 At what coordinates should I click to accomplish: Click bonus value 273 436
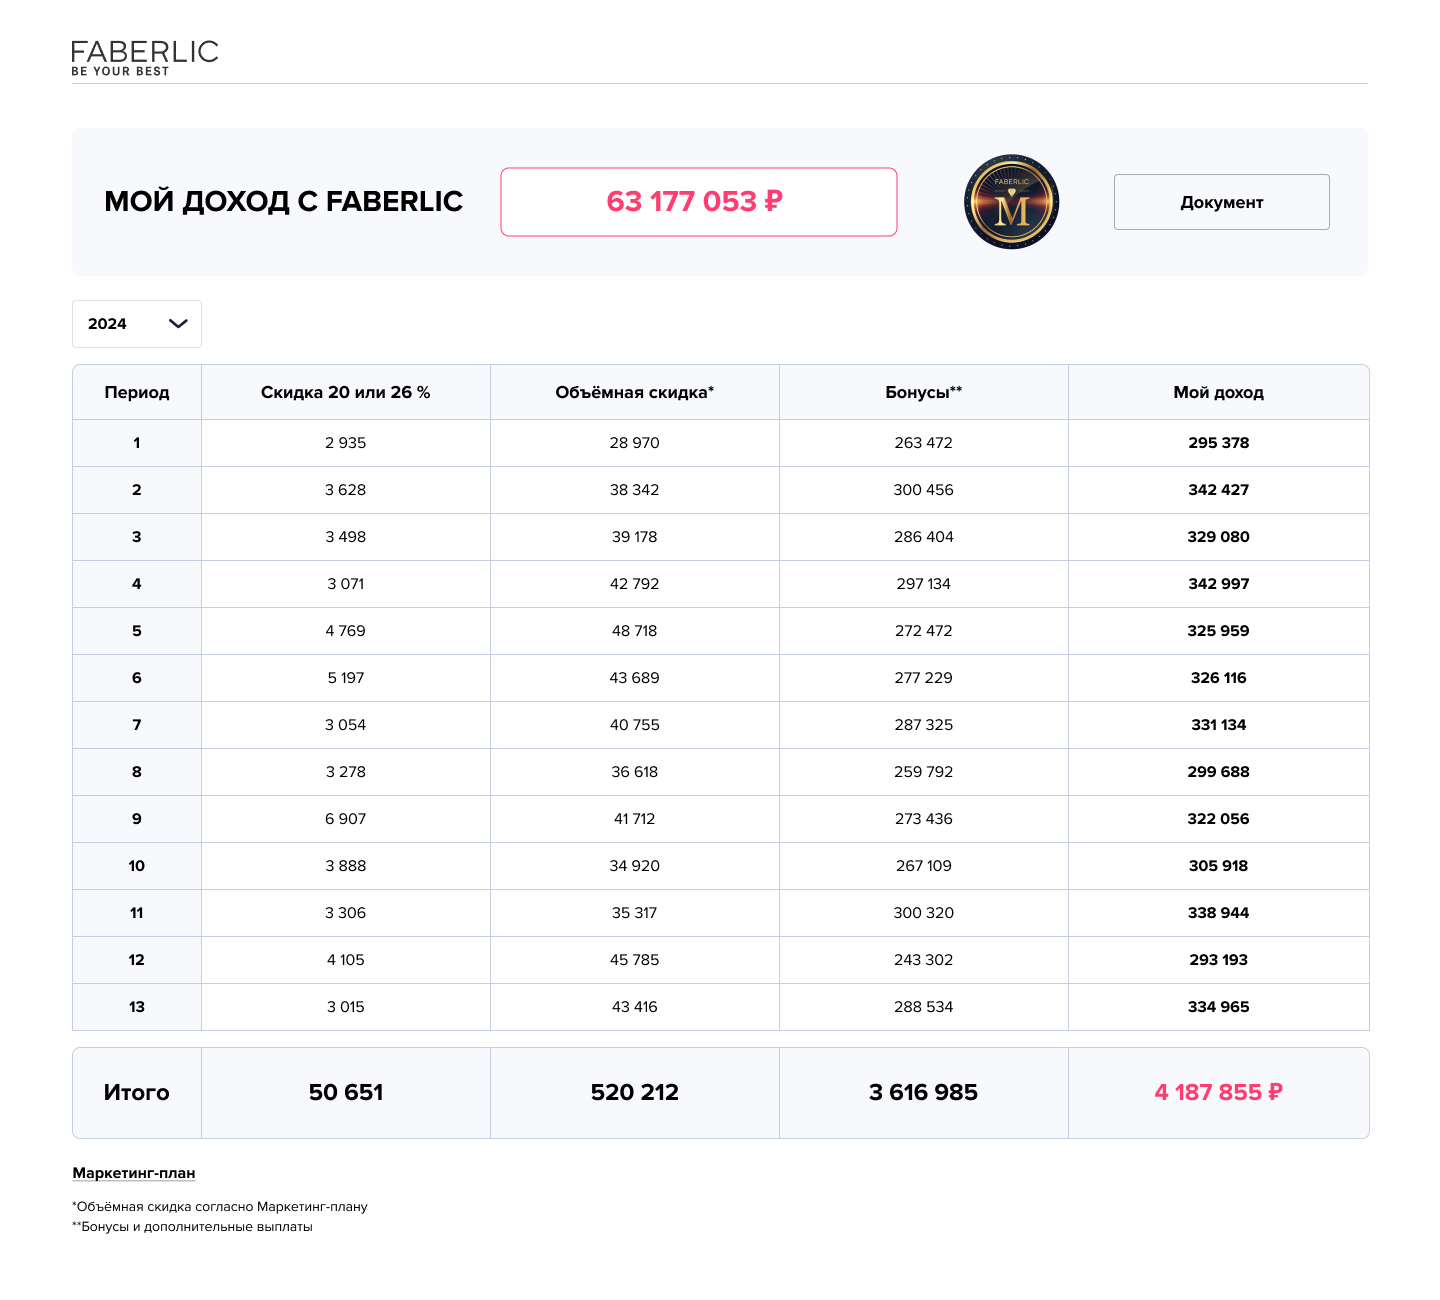pyautogui.click(x=924, y=819)
